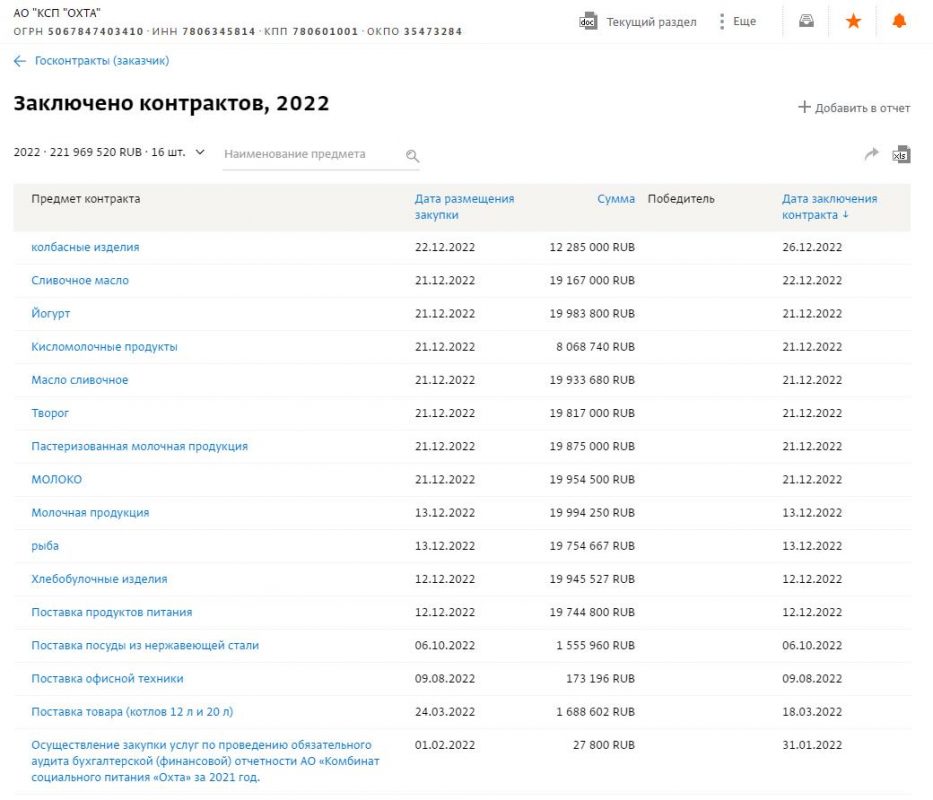The image size is (933, 800).
Task: Open the Хлебобулочные изделия contract
Action: pyautogui.click(x=99, y=579)
